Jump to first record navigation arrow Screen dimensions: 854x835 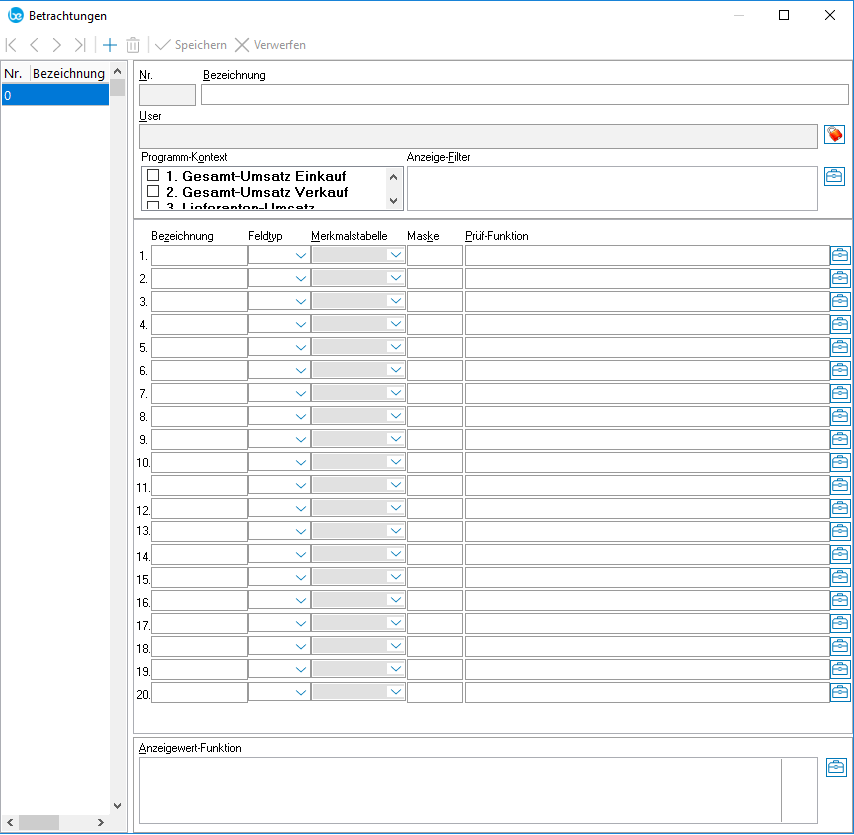pos(12,45)
